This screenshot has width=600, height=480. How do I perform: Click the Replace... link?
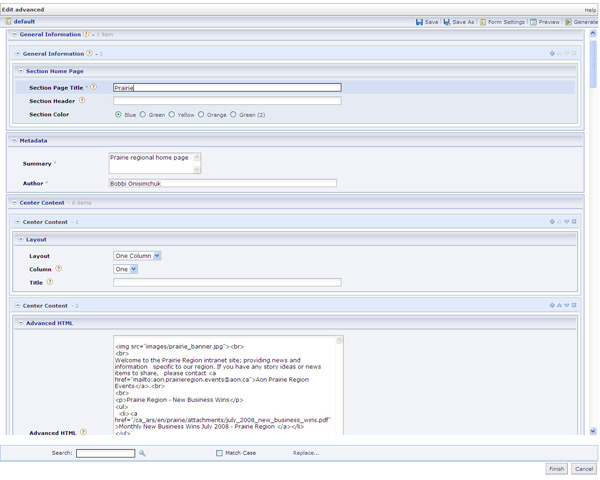(306, 454)
